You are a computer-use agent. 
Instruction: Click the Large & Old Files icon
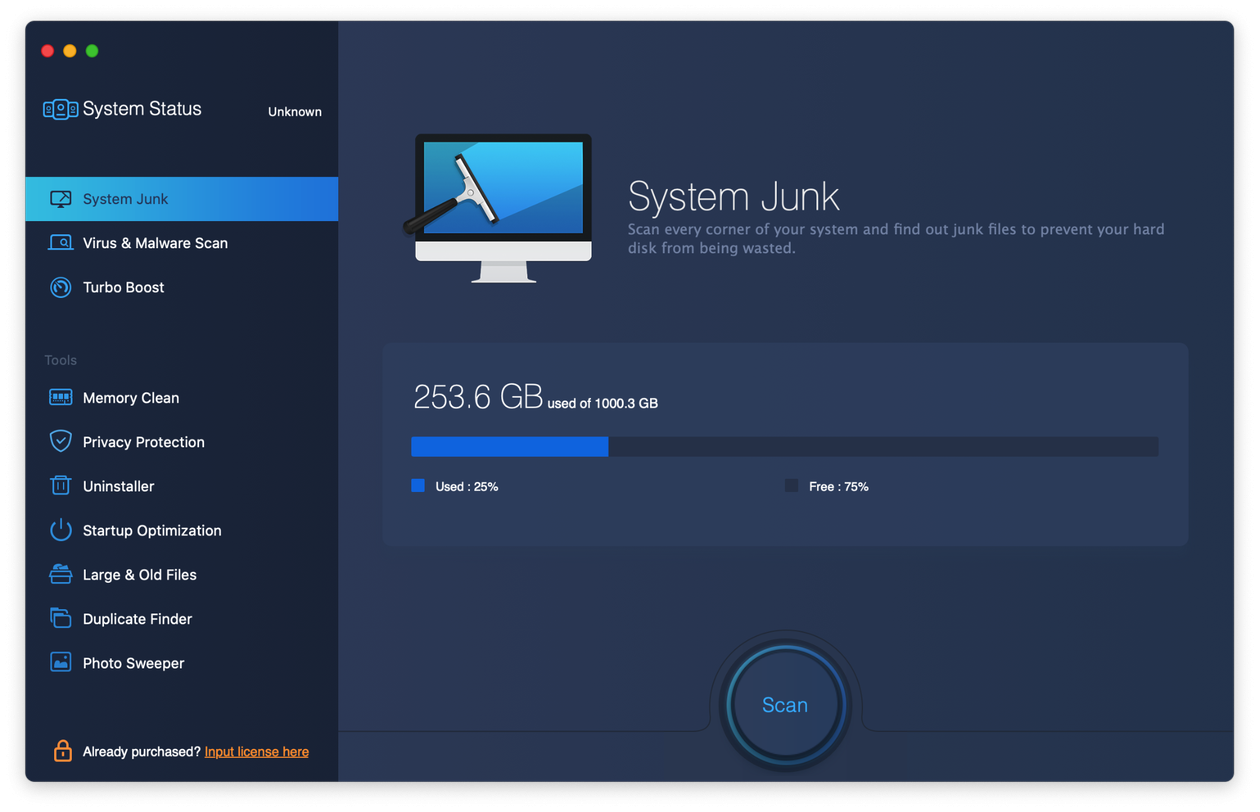tap(61, 575)
